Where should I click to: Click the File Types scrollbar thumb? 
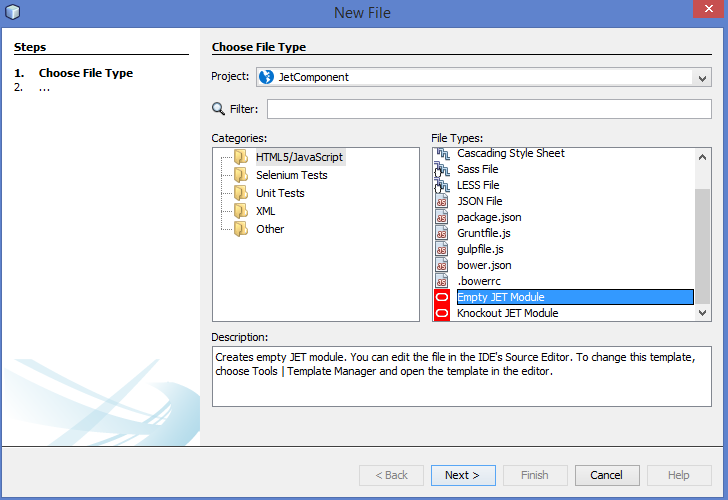702,247
